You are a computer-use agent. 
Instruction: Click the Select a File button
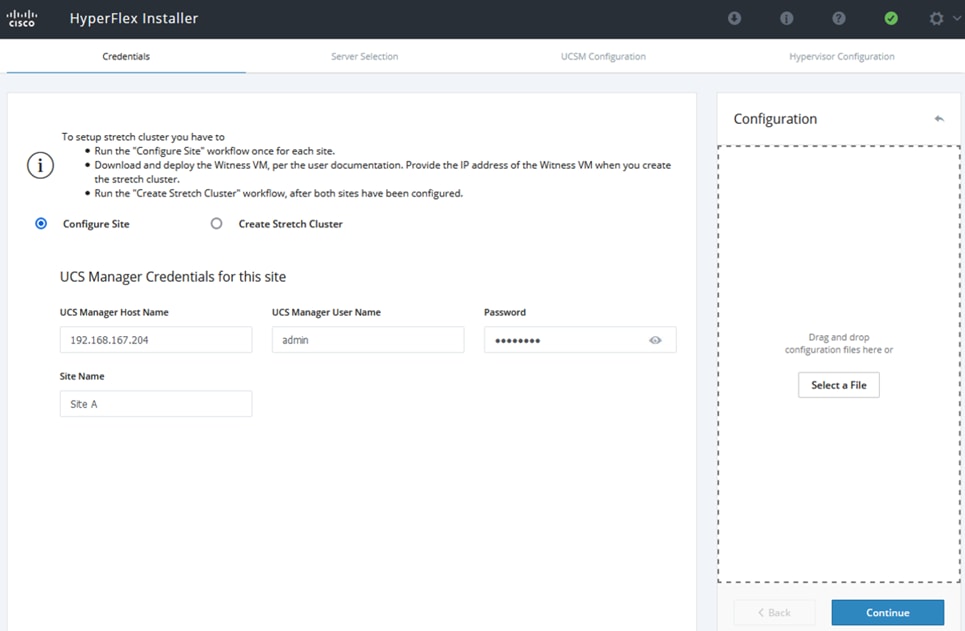838,385
